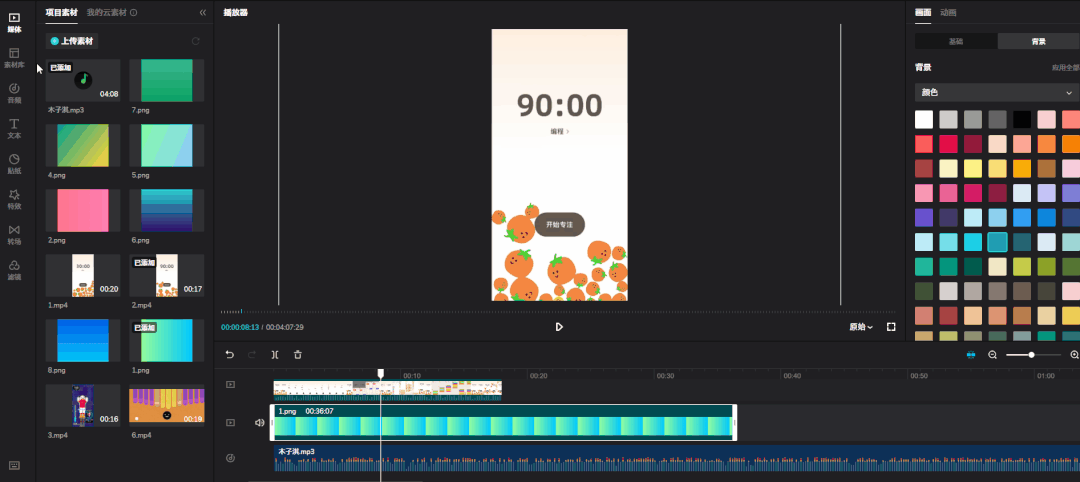Click the 上传素材 upload button
The width and height of the screenshot is (1080, 482).
73,41
